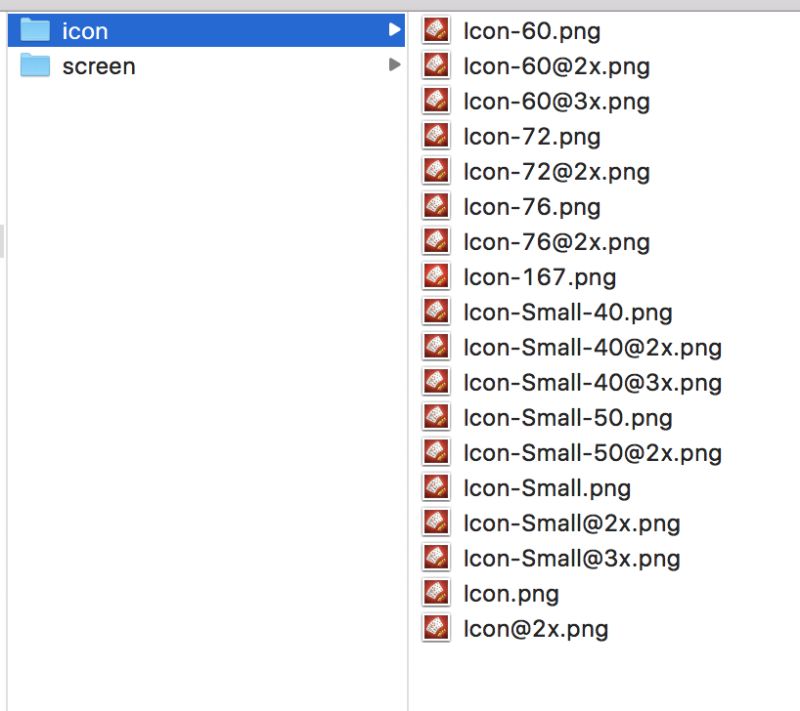This screenshot has height=711, width=800.
Task: Click the Icon.png file icon
Action: click(435, 593)
